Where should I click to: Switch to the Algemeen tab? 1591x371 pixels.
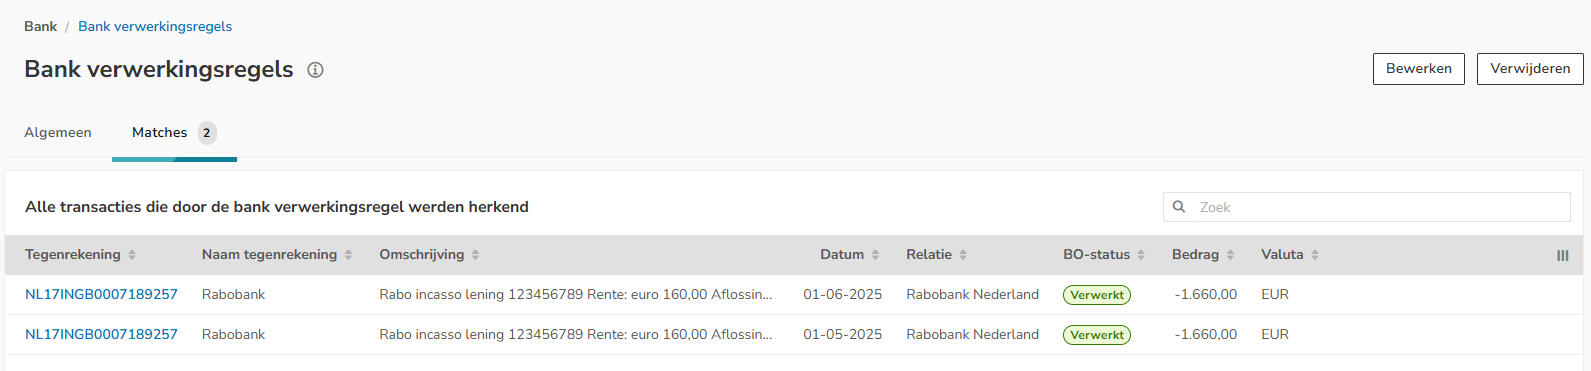[x=58, y=132]
